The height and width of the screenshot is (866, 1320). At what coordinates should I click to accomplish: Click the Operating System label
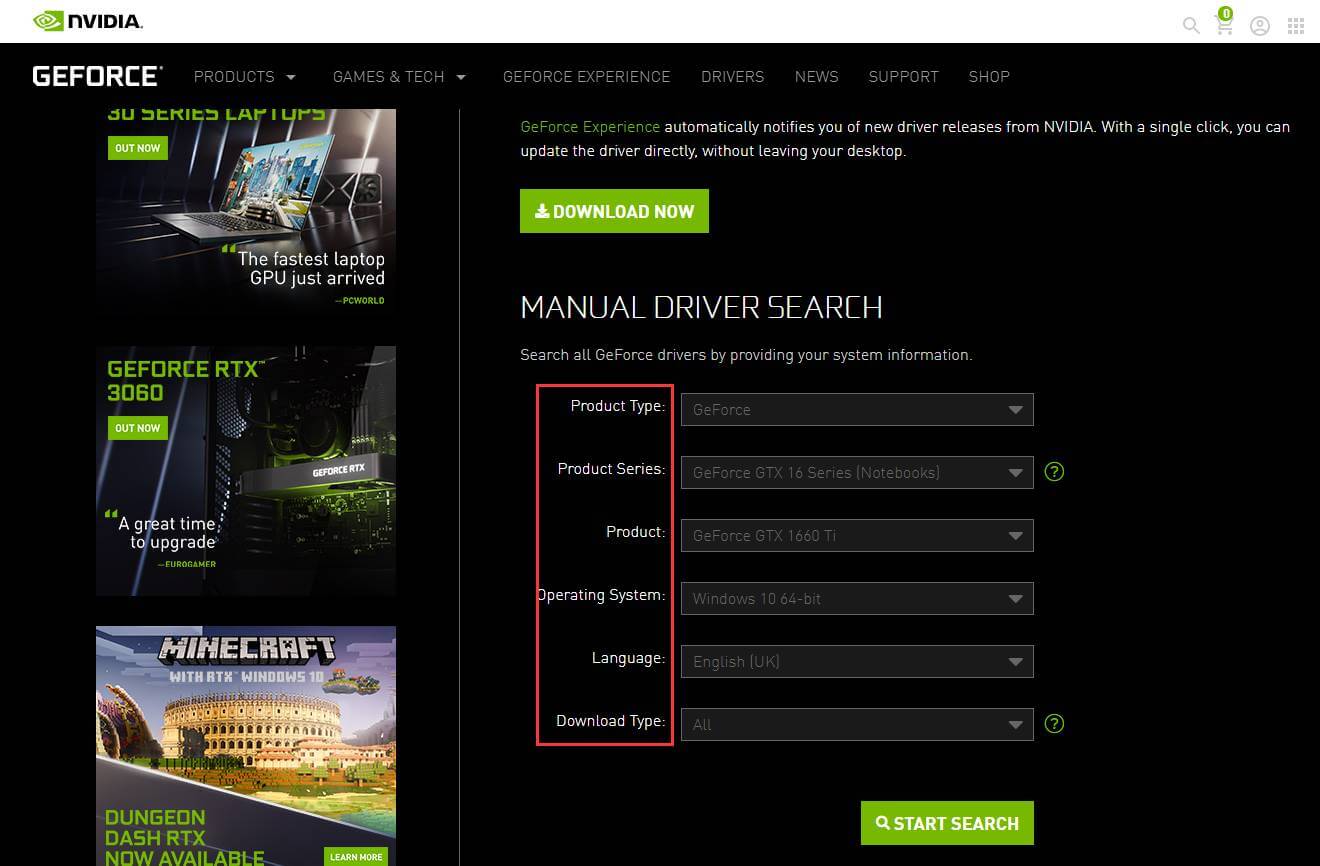click(x=601, y=595)
